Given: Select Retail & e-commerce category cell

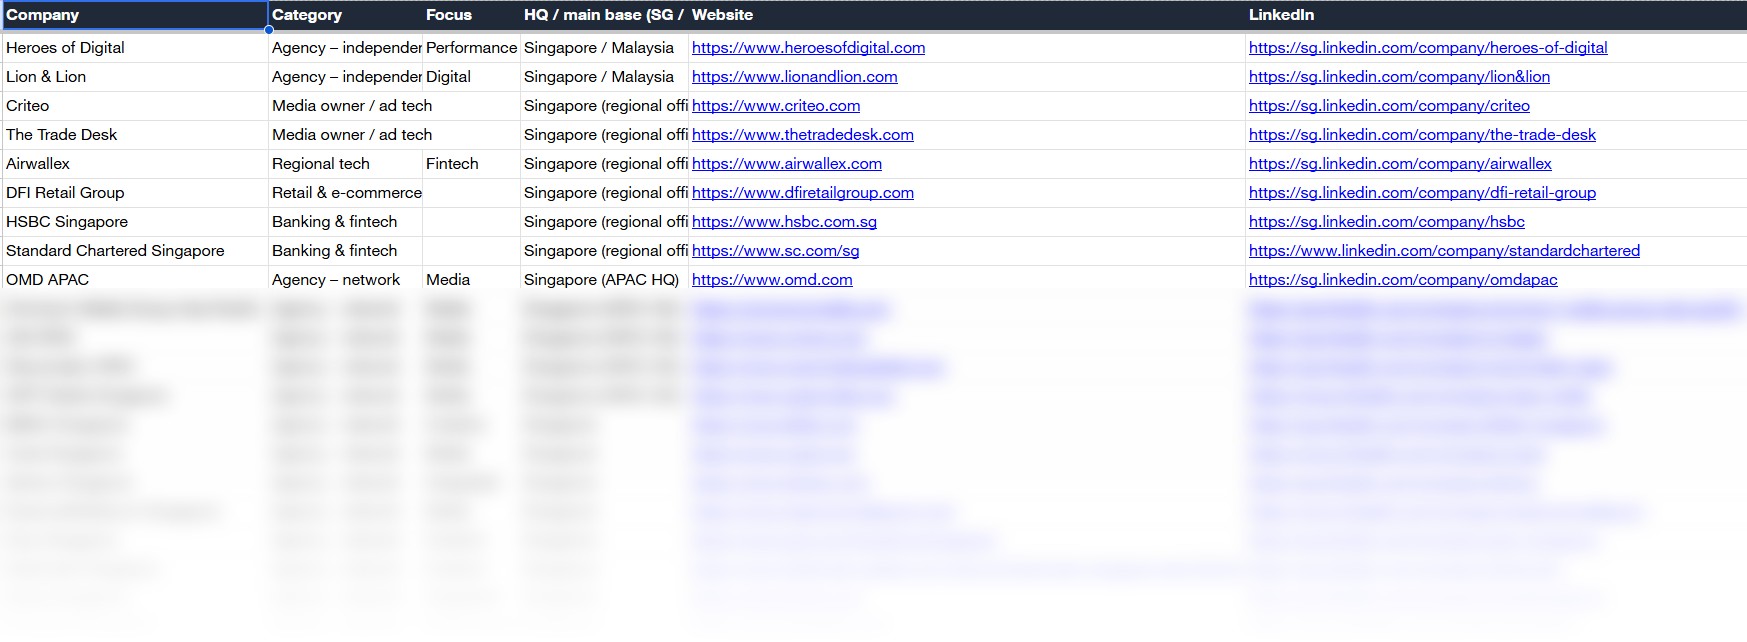Looking at the screenshot, I should coord(345,193).
